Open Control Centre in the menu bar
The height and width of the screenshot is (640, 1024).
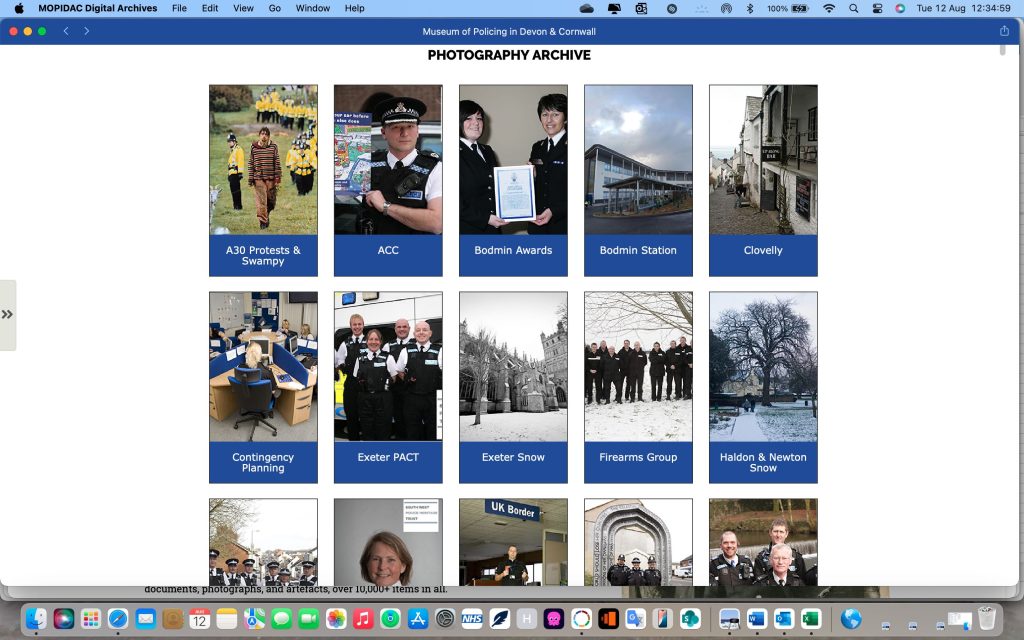[x=877, y=8]
